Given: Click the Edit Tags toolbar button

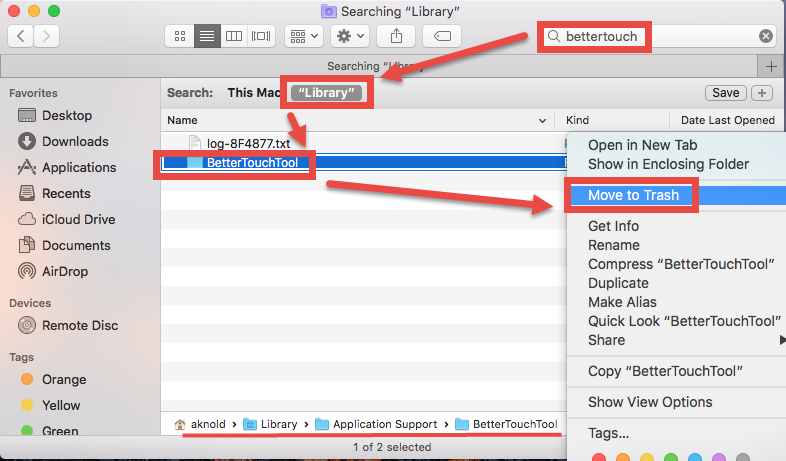Looking at the screenshot, I should tap(442, 36).
